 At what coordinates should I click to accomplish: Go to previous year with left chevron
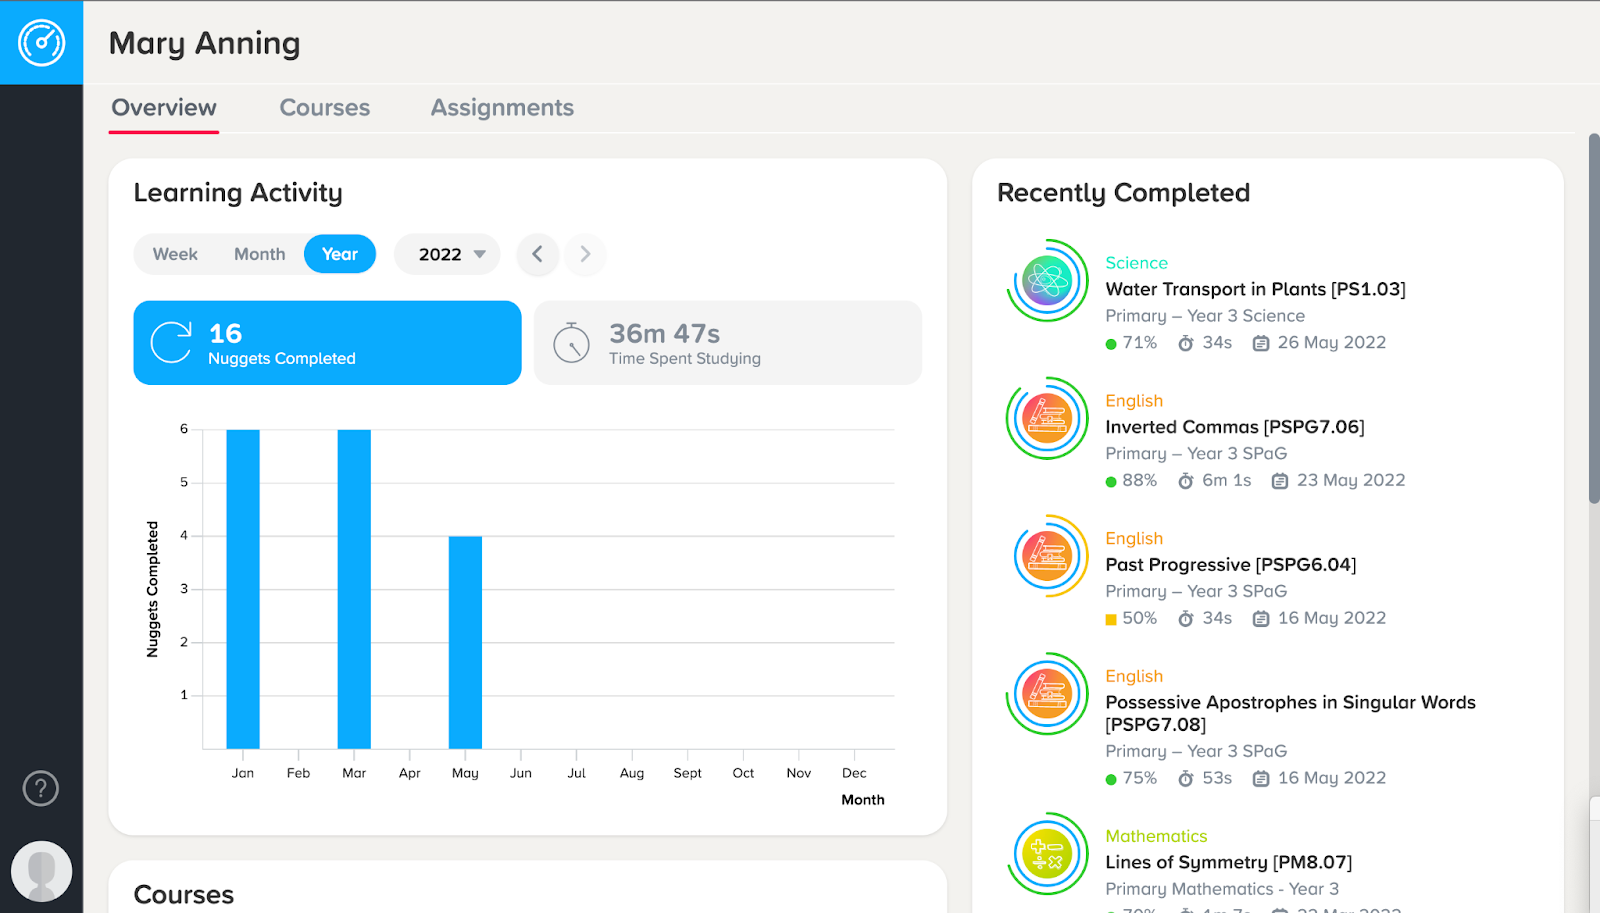537,254
